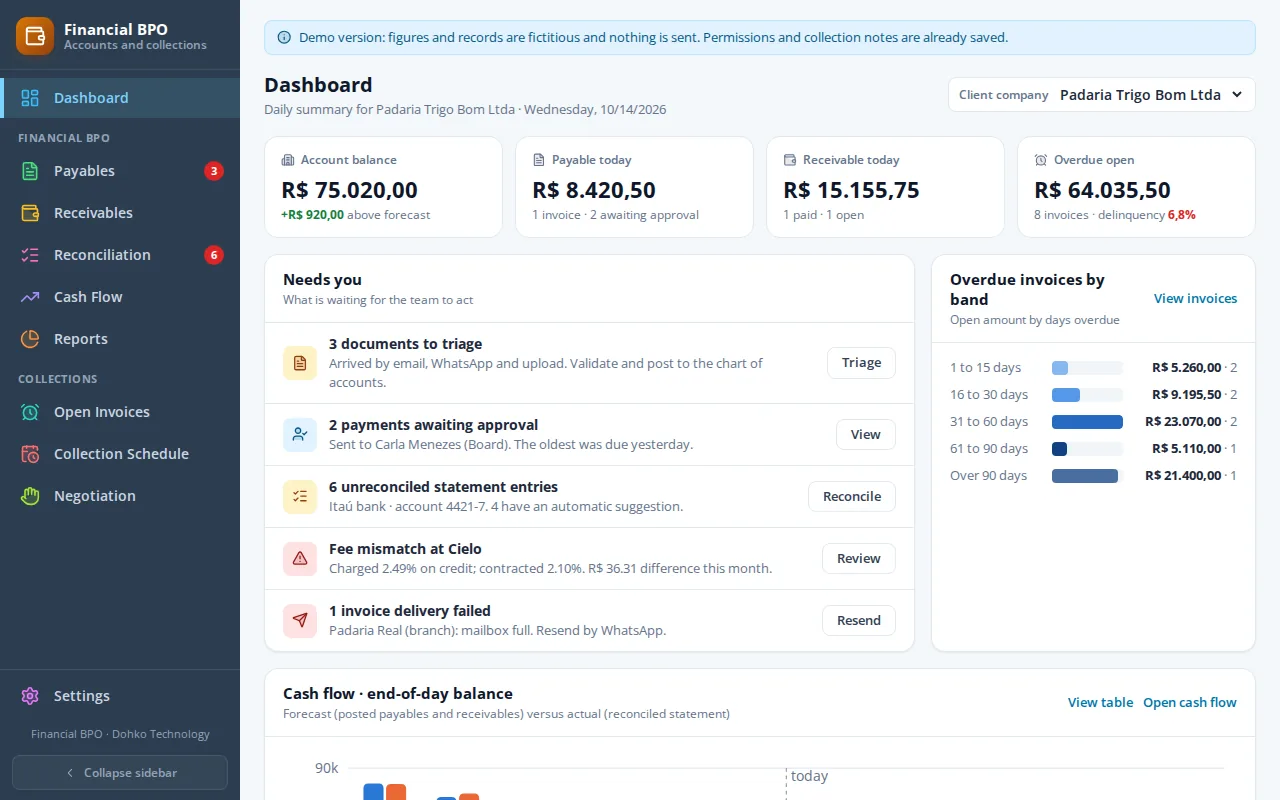The image size is (1280, 800).
Task: Click the warning triangle icon for Cielo fee mismatch
Action: [x=300, y=559]
